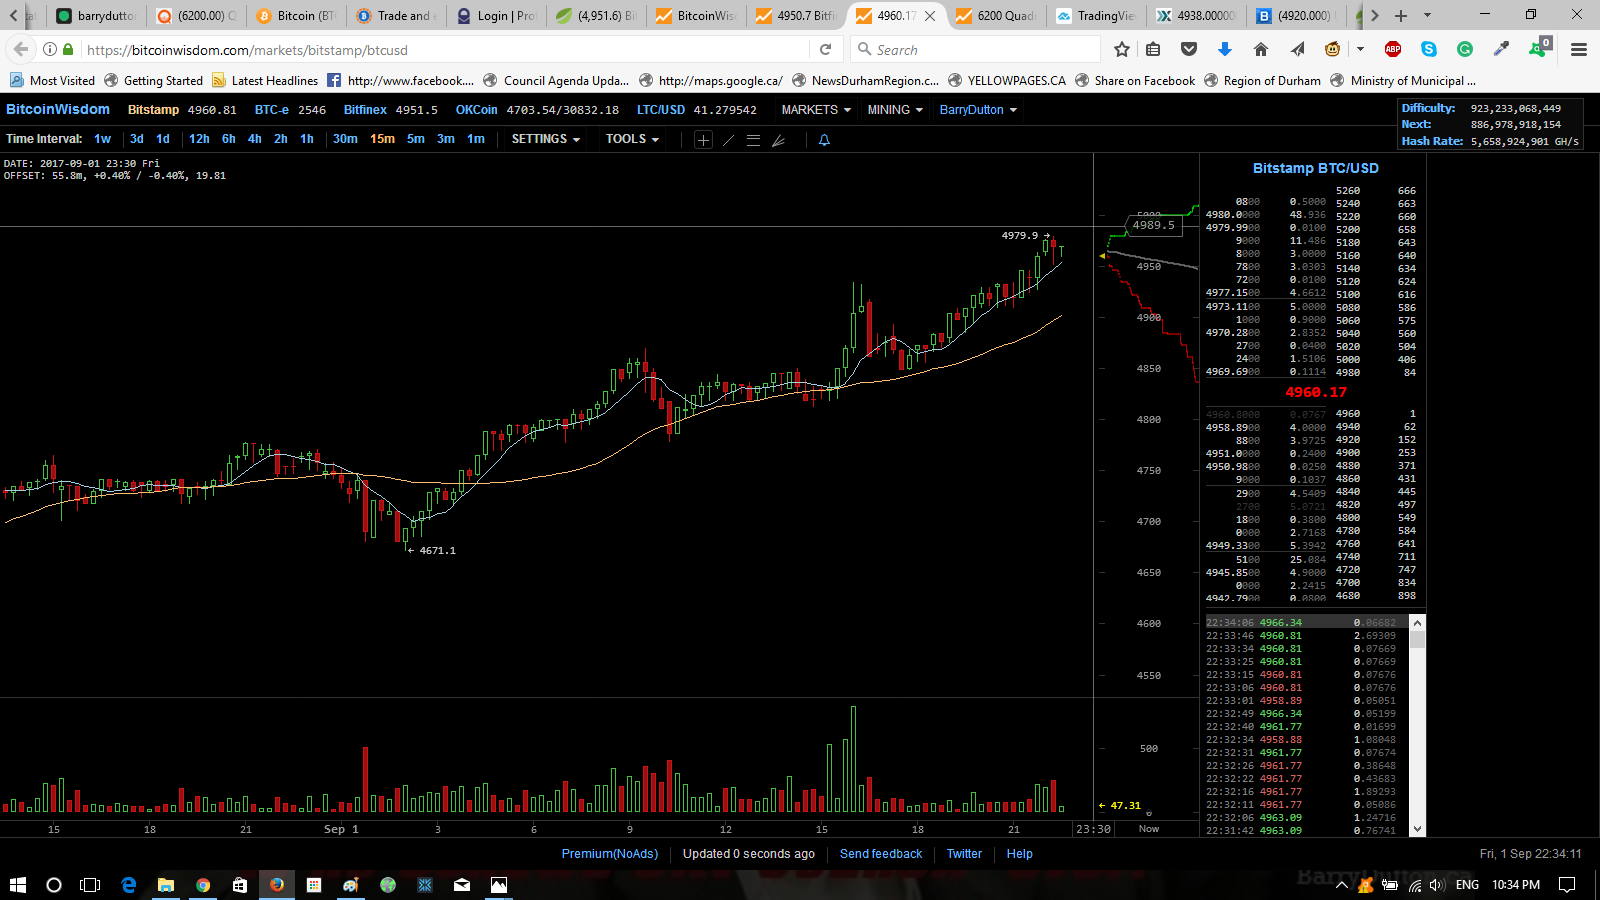
Task: Activate the eyedropper color picker extension
Action: tap(1501, 49)
